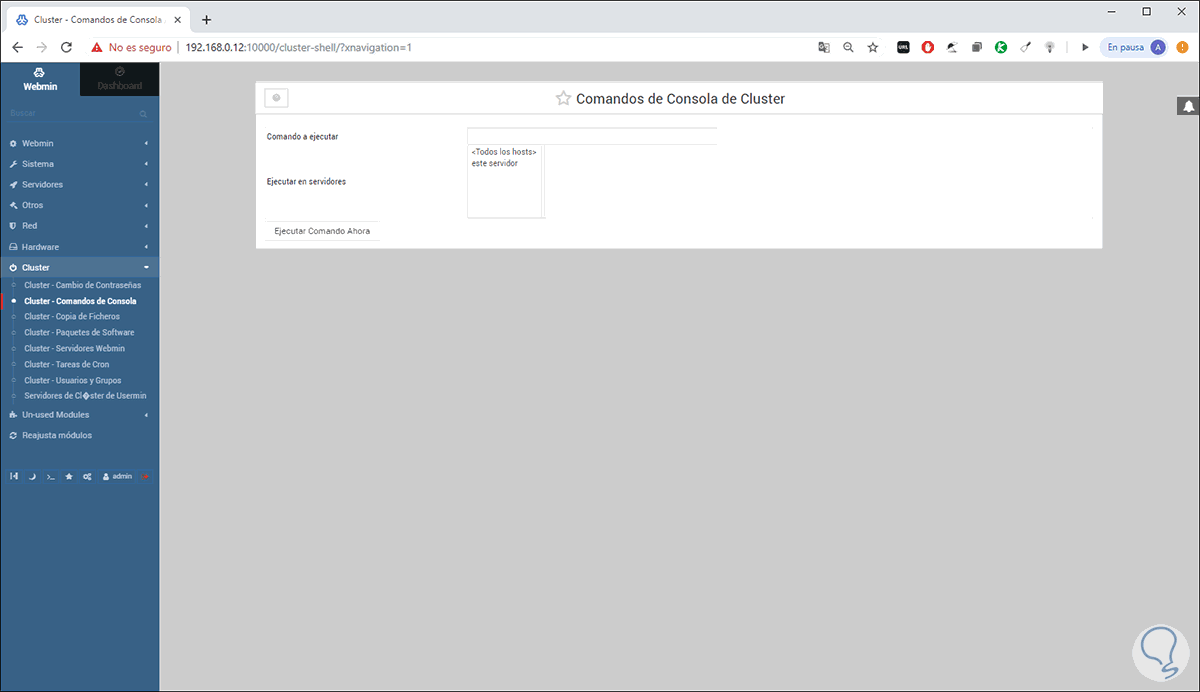Click the No es seguro warning
Image resolution: width=1200 pixels, height=692 pixels.
point(131,47)
